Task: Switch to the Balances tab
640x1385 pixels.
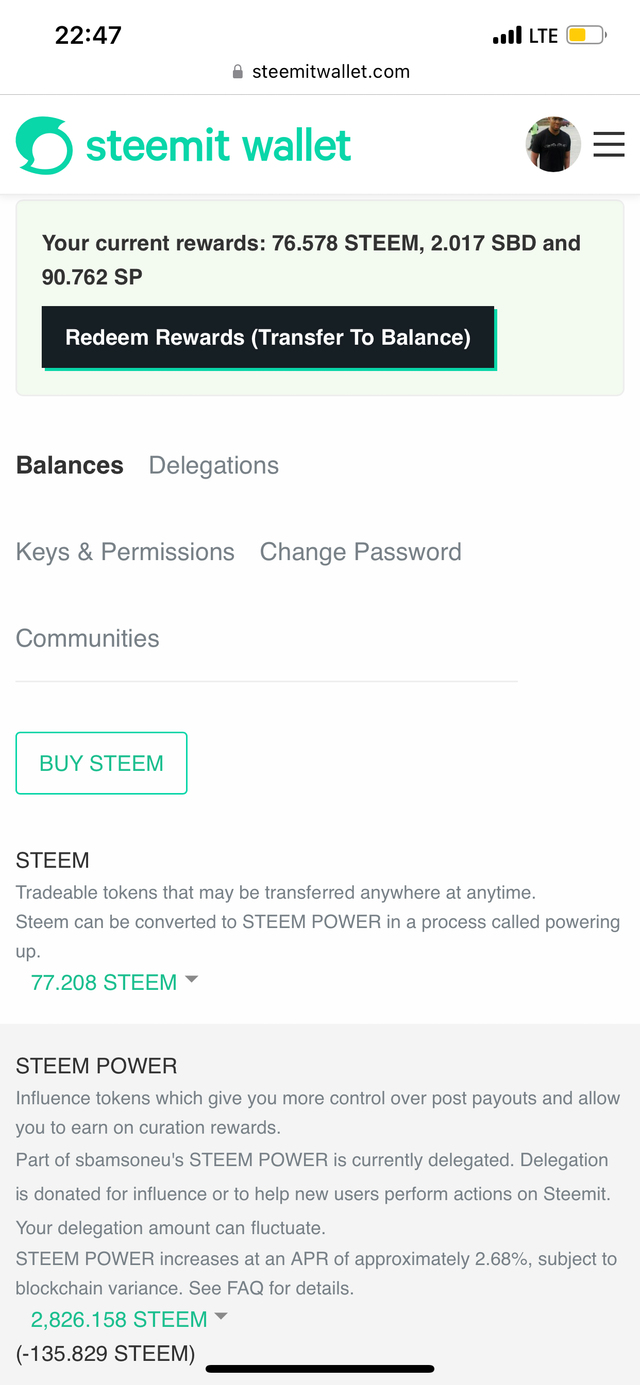Action: pos(70,465)
